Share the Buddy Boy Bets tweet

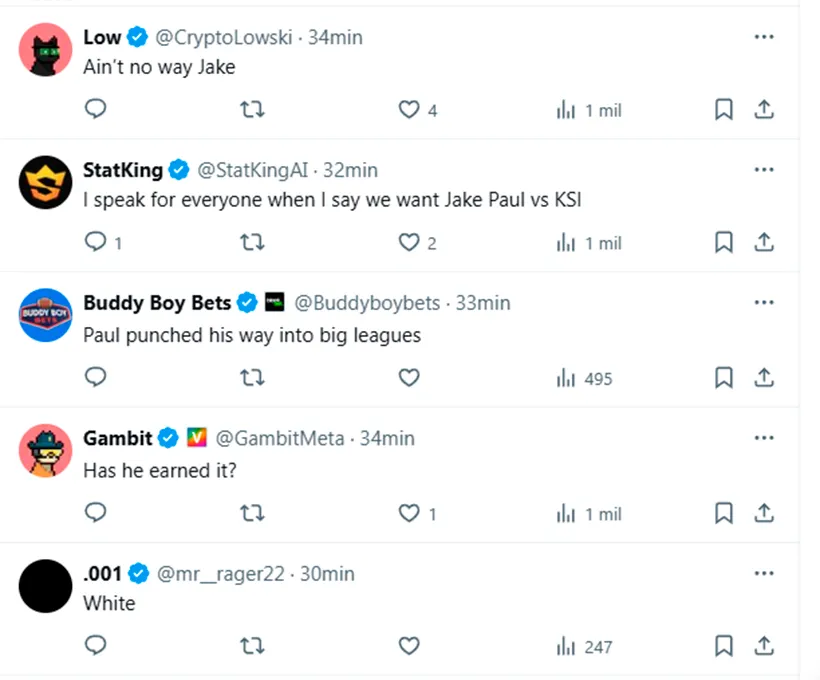[764, 377]
